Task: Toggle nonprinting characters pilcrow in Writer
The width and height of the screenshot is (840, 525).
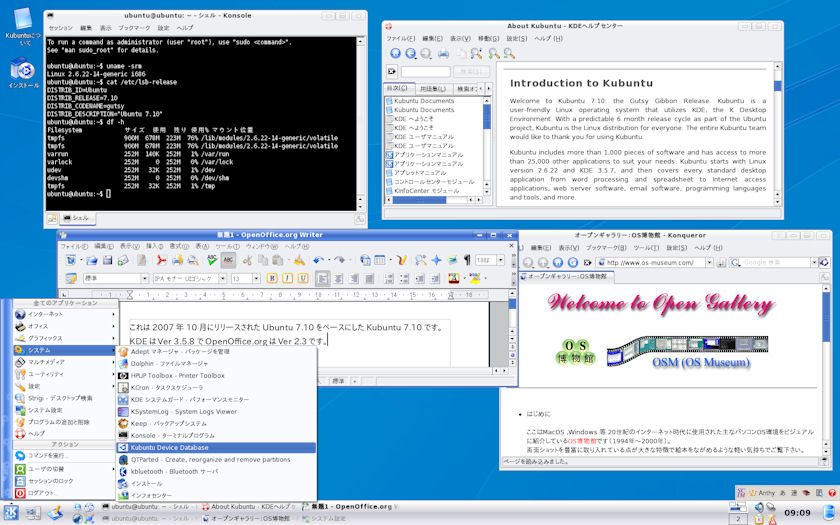Action: click(467, 260)
